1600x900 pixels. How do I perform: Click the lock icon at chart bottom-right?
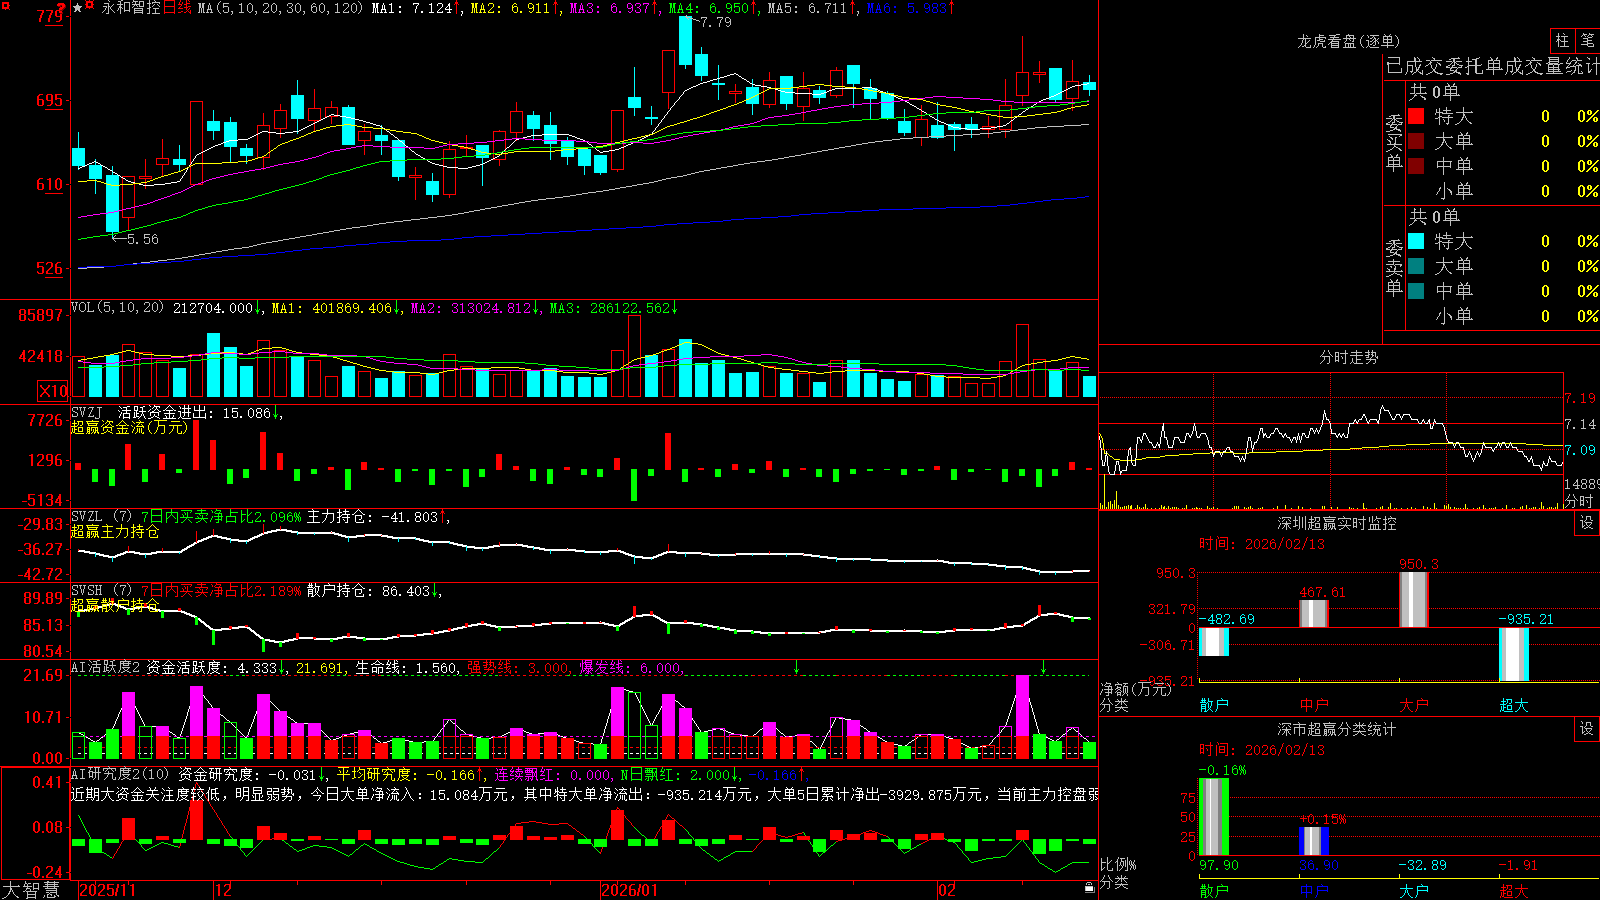click(x=1089, y=888)
